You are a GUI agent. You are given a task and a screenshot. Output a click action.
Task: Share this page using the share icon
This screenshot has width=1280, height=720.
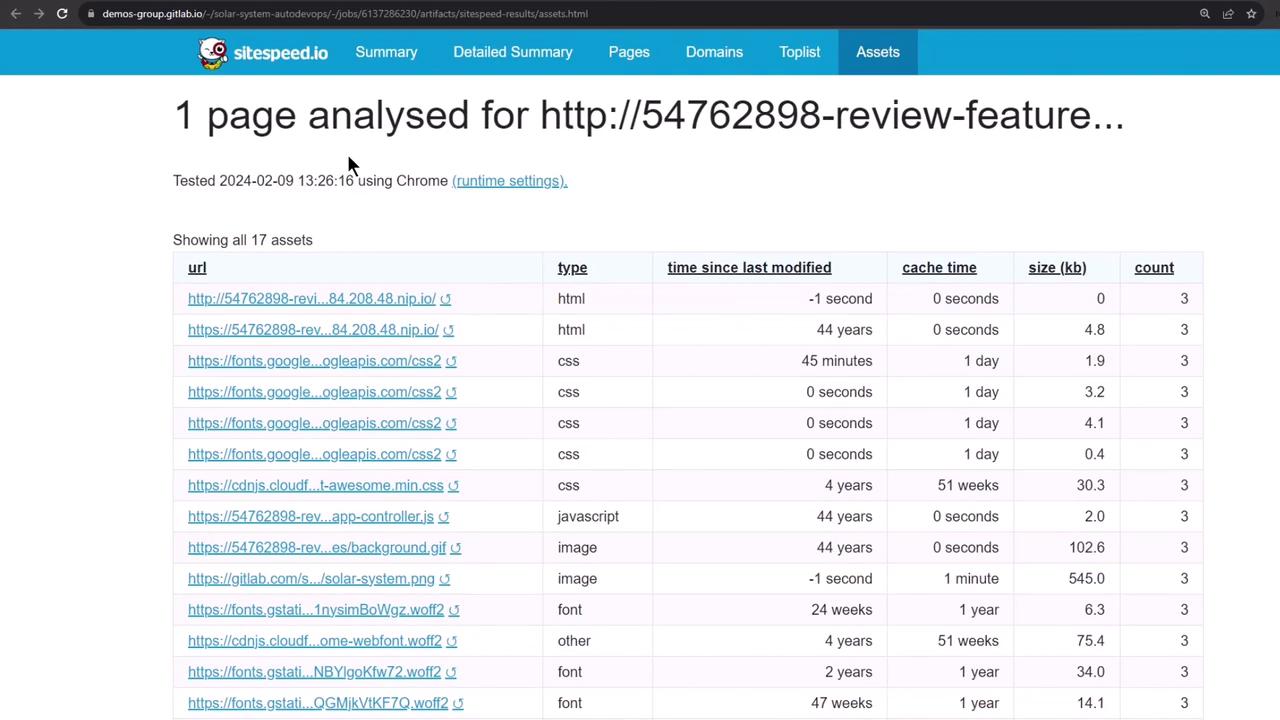pos(1228,14)
